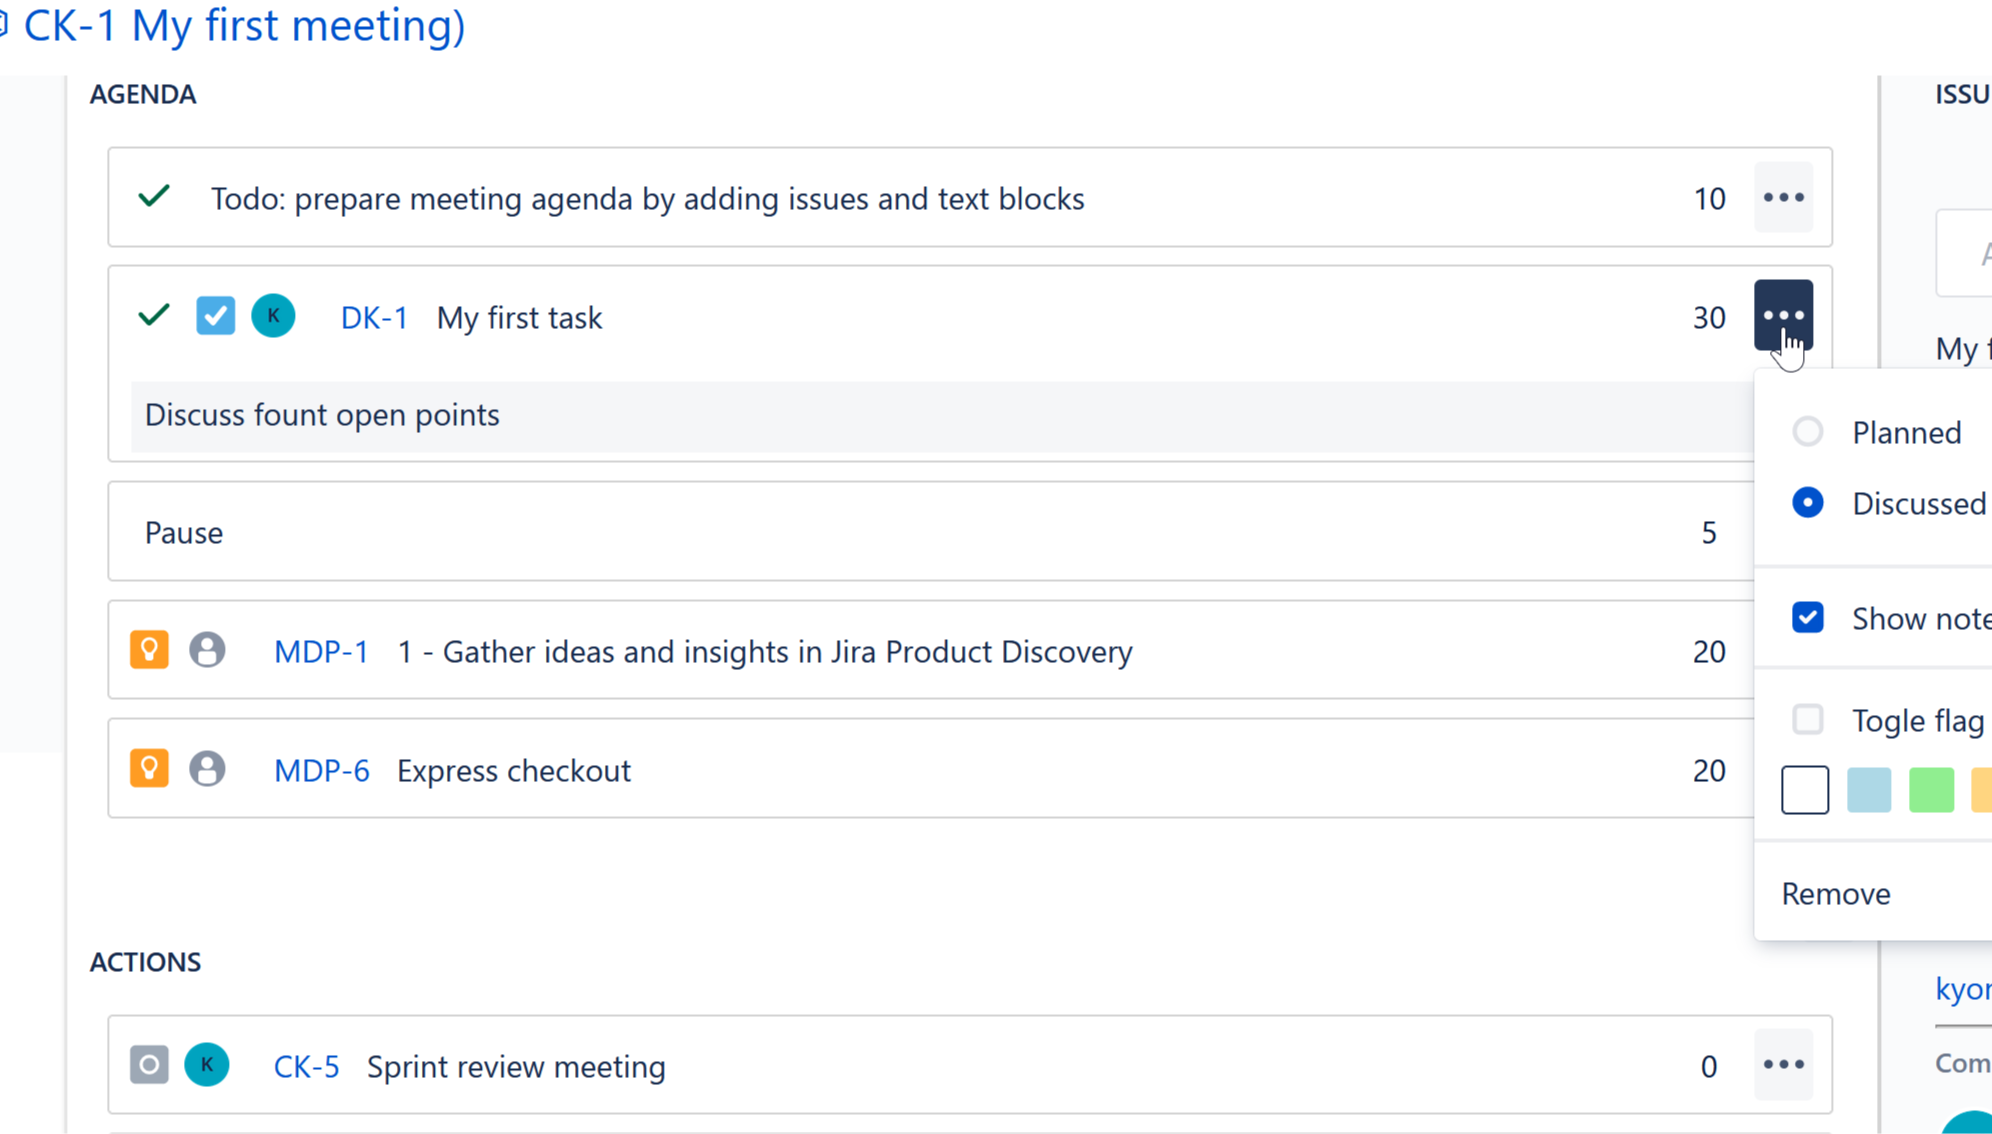This screenshot has height=1134, width=1992.
Task: Click the unassigned avatar next to MDP-6
Action: pos(207,769)
